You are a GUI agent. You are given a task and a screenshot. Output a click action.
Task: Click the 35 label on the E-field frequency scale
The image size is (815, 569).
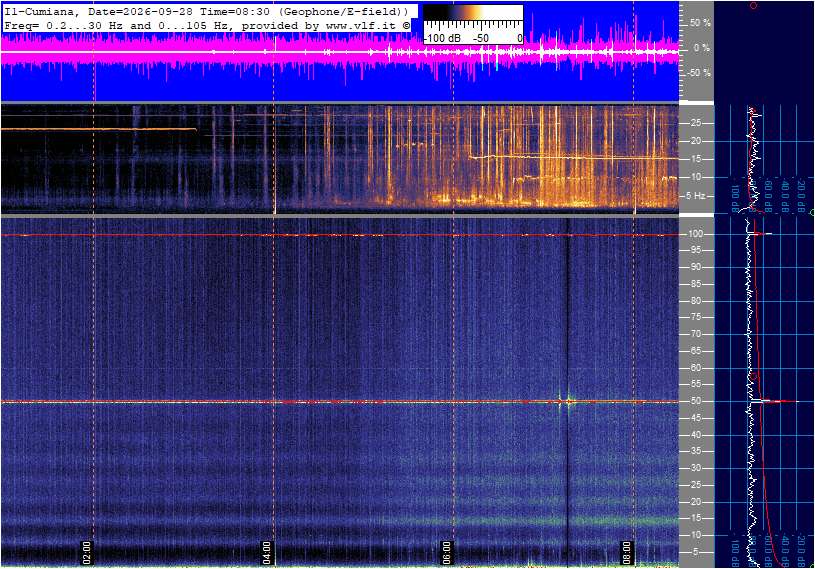tap(695, 451)
